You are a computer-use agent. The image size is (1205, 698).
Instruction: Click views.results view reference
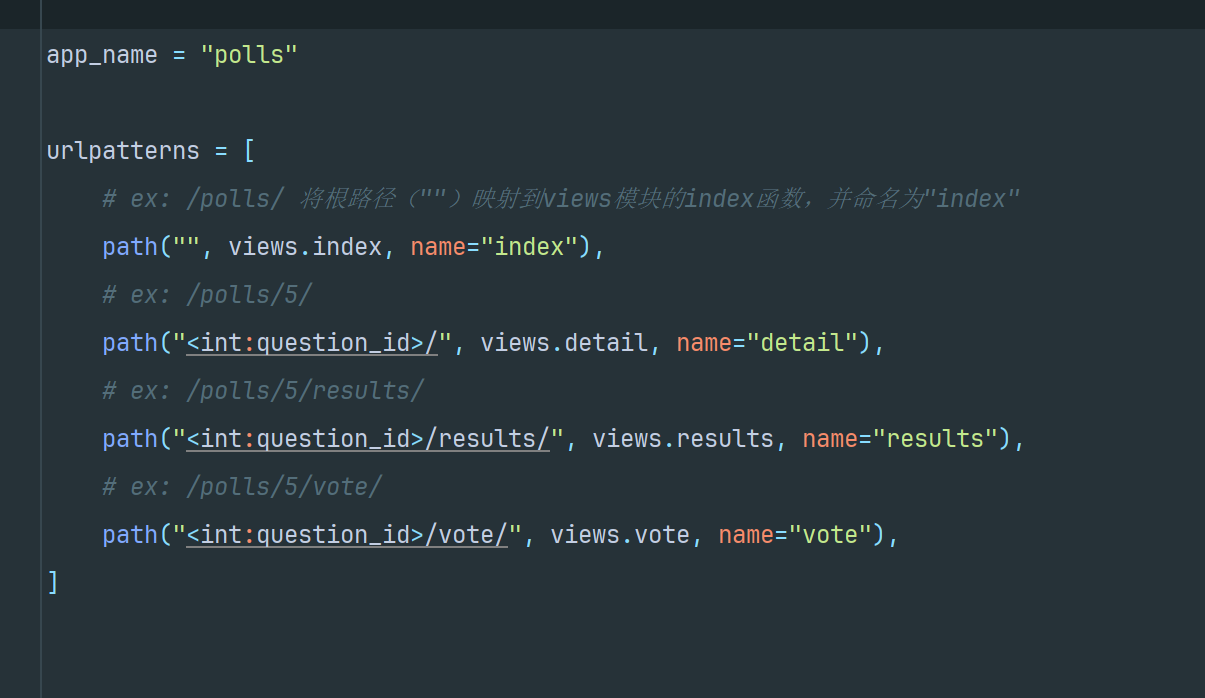coord(683,439)
